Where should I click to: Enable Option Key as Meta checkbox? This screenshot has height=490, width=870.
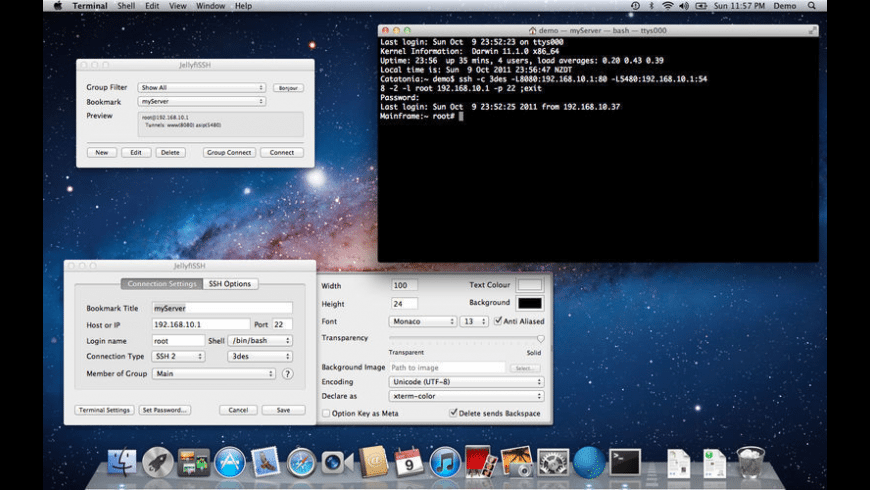(x=326, y=413)
